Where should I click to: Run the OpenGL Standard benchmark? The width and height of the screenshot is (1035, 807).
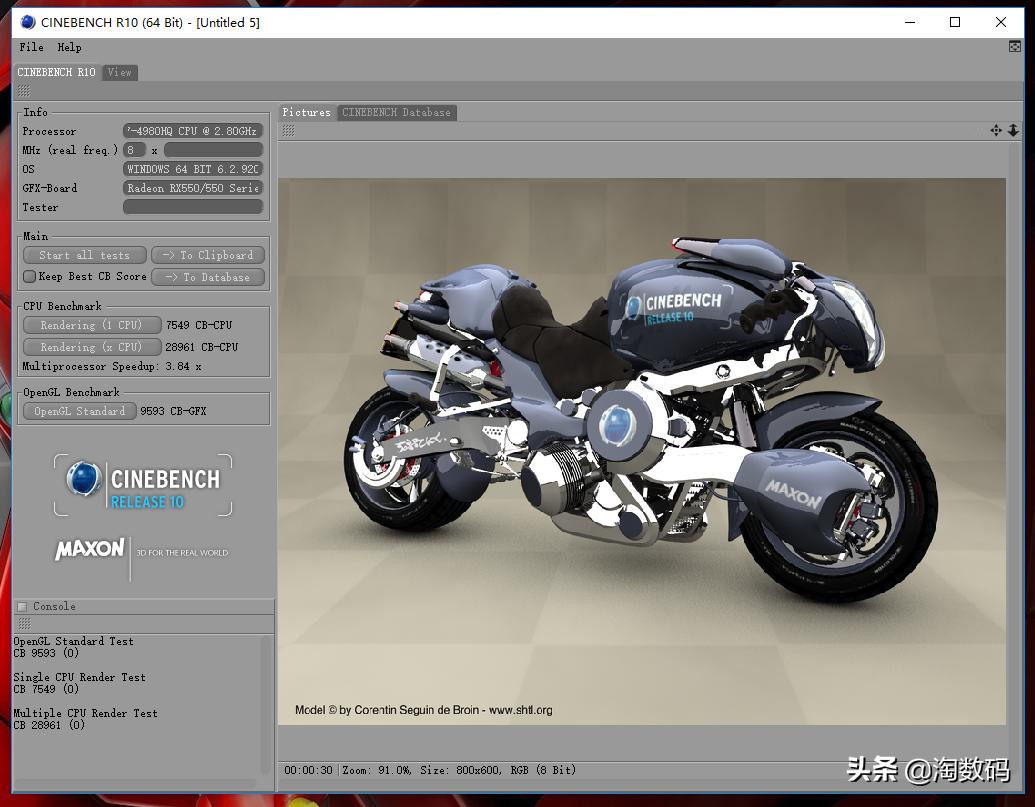[79, 411]
